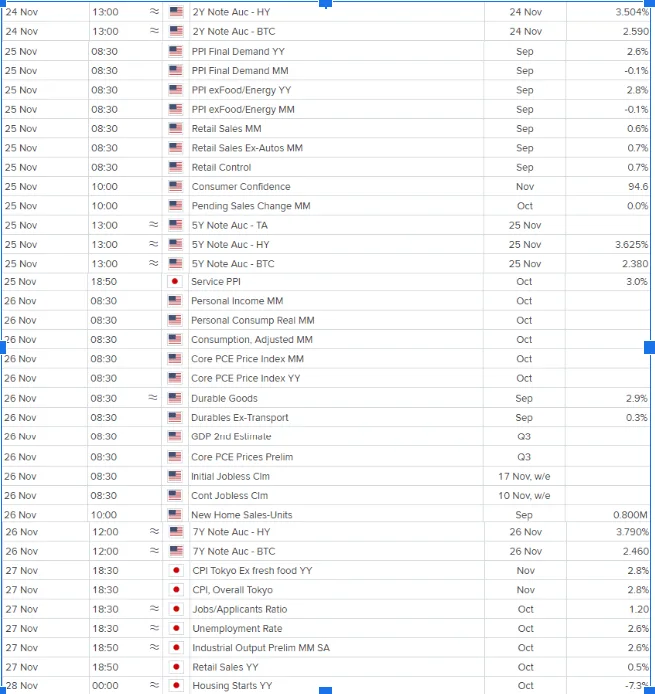The image size is (655, 694).
Task: Click the 'Cont Jobless Clm' event name
Action: 229,496
